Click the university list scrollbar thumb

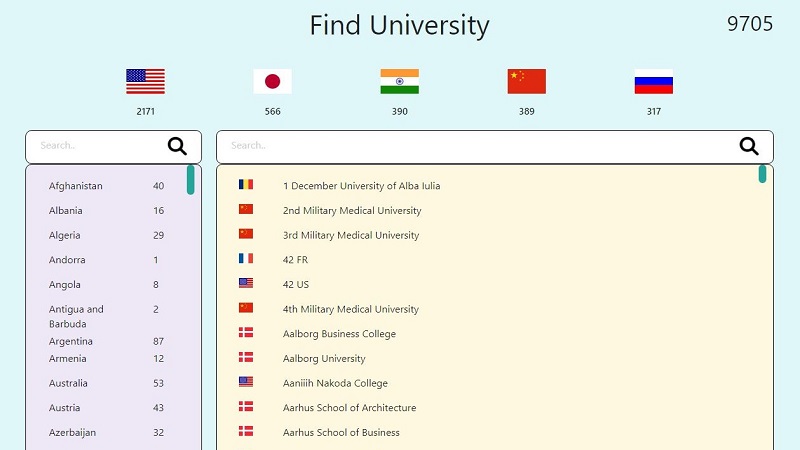[x=762, y=174]
